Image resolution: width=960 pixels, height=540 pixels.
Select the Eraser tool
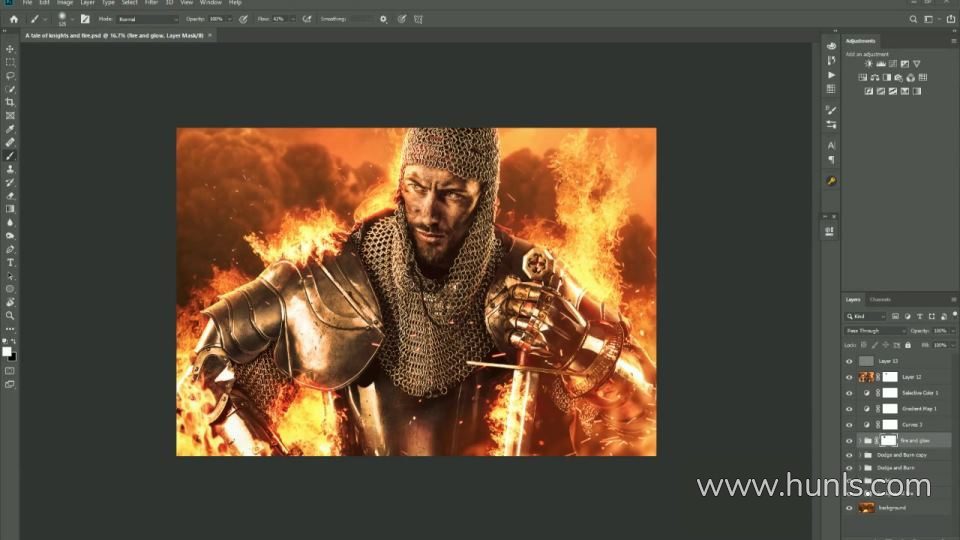pos(10,196)
